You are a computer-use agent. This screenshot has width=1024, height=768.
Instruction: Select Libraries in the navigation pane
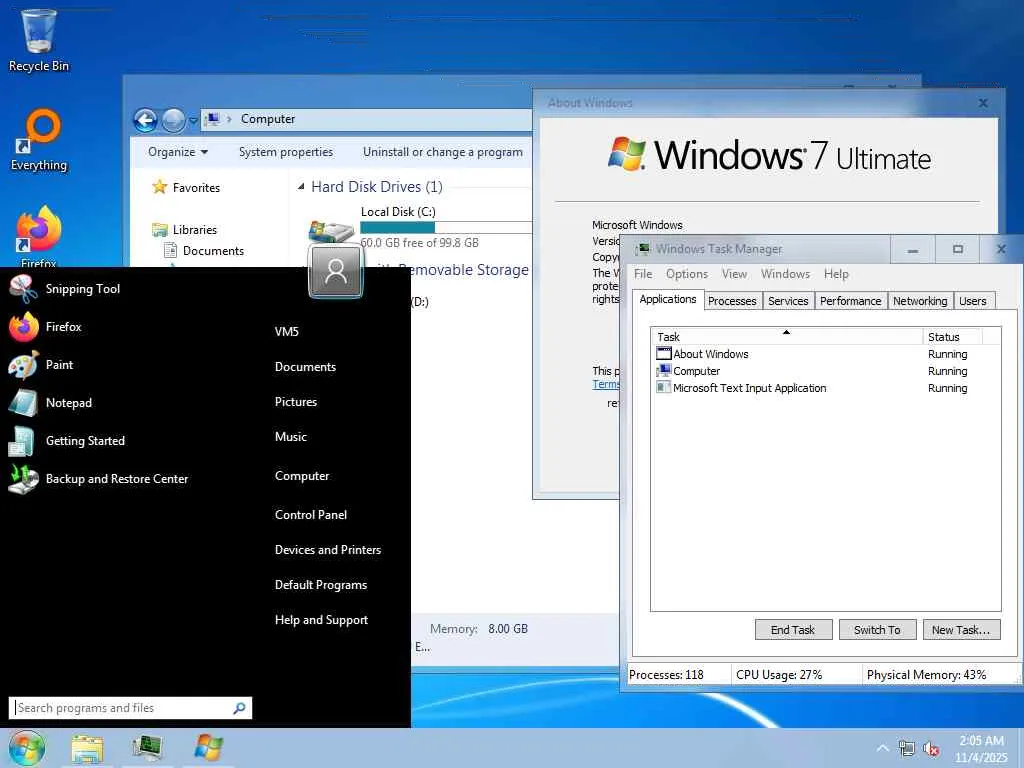tap(195, 229)
